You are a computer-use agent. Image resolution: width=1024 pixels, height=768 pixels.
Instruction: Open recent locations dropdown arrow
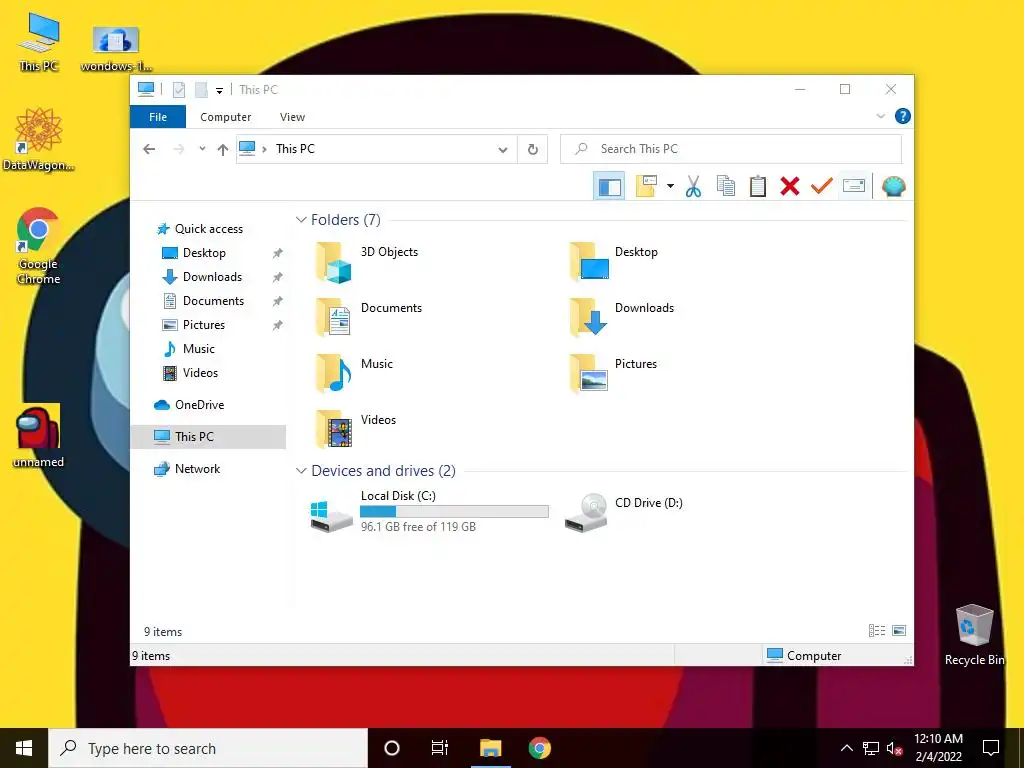coord(202,150)
